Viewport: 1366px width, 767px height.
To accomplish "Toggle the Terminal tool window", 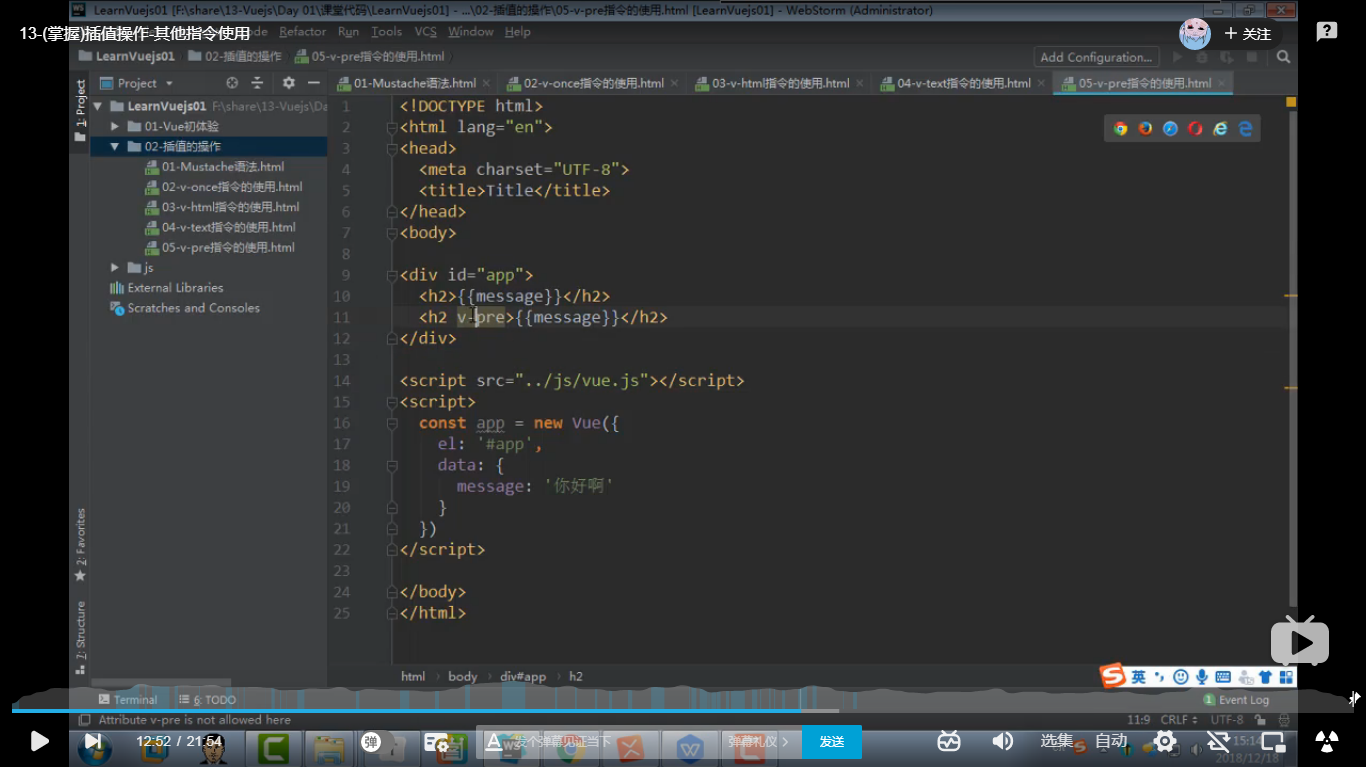I will 127,700.
